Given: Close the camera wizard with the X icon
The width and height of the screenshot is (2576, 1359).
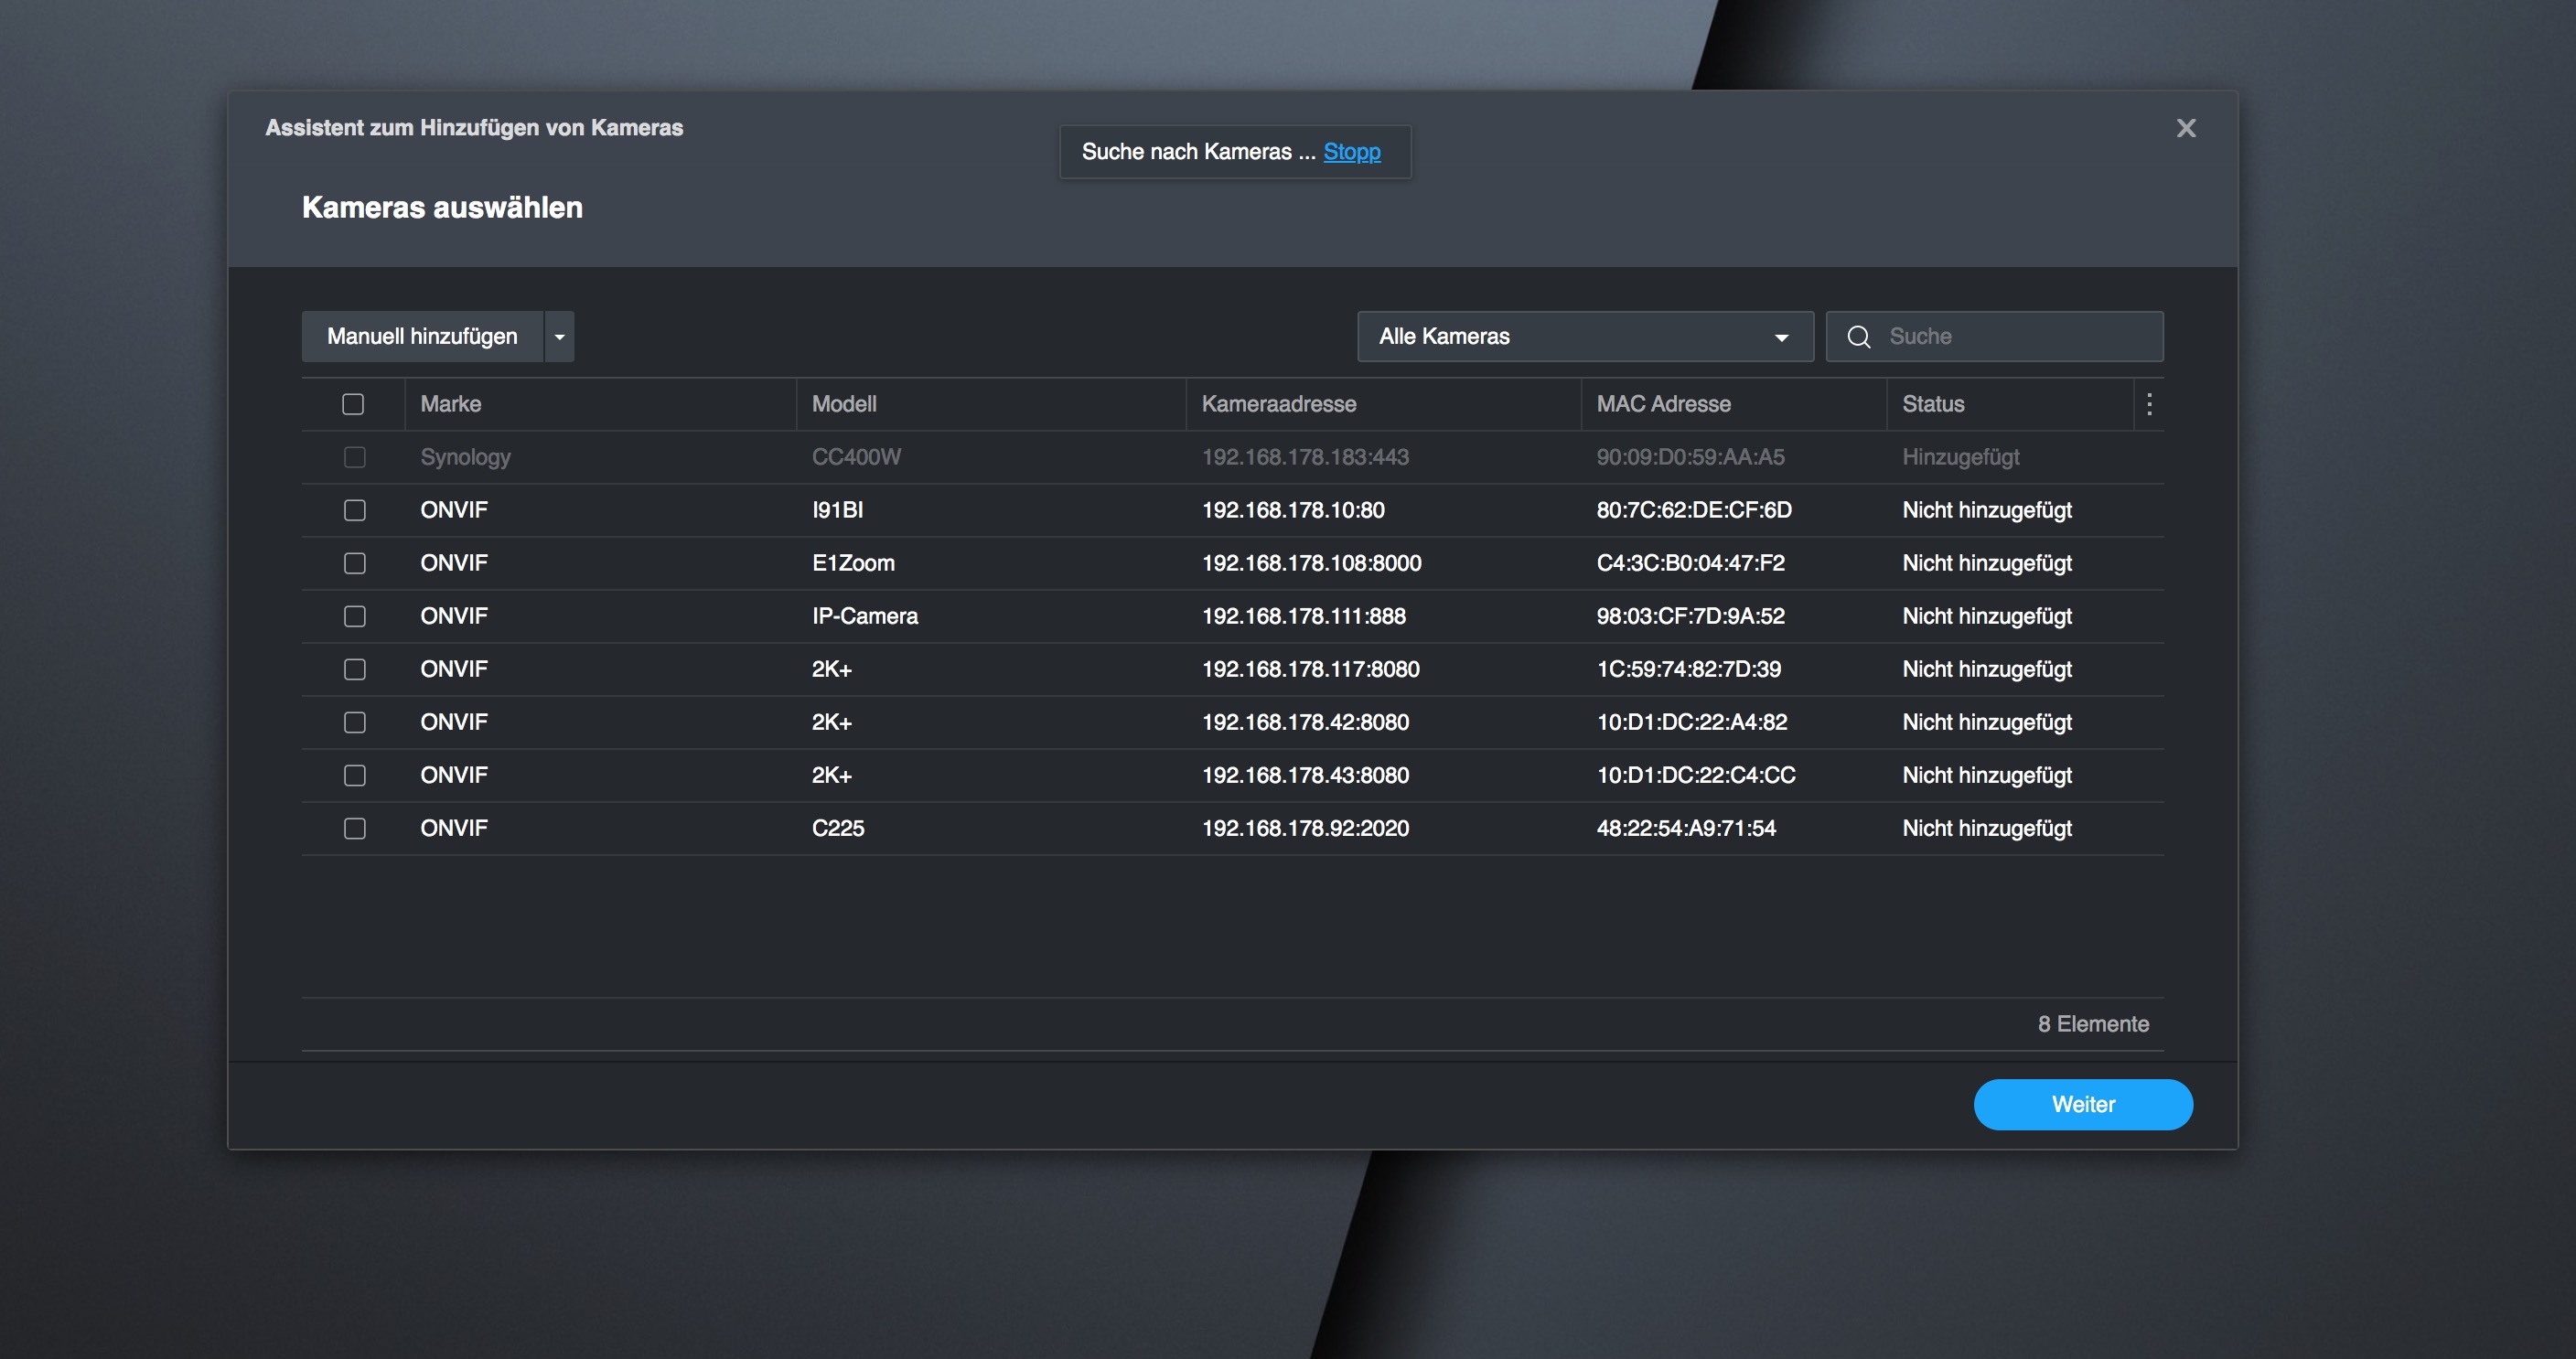Looking at the screenshot, I should (2186, 128).
